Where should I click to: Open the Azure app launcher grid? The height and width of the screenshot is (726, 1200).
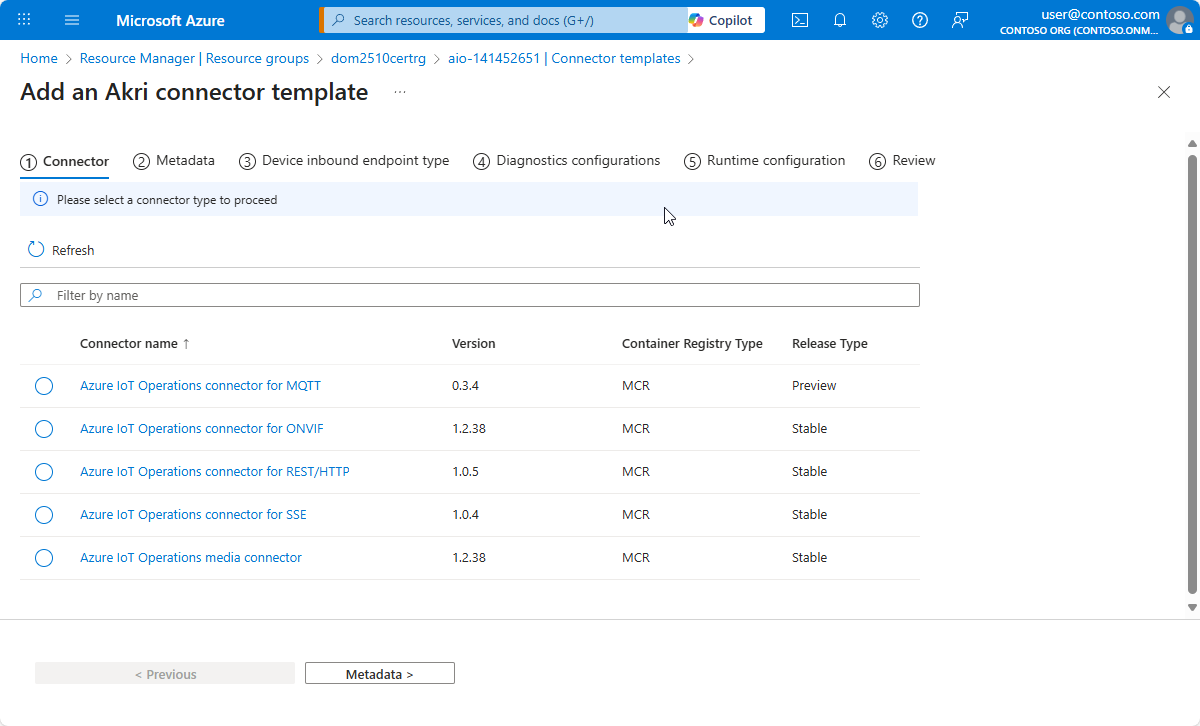pyautogui.click(x=23, y=20)
